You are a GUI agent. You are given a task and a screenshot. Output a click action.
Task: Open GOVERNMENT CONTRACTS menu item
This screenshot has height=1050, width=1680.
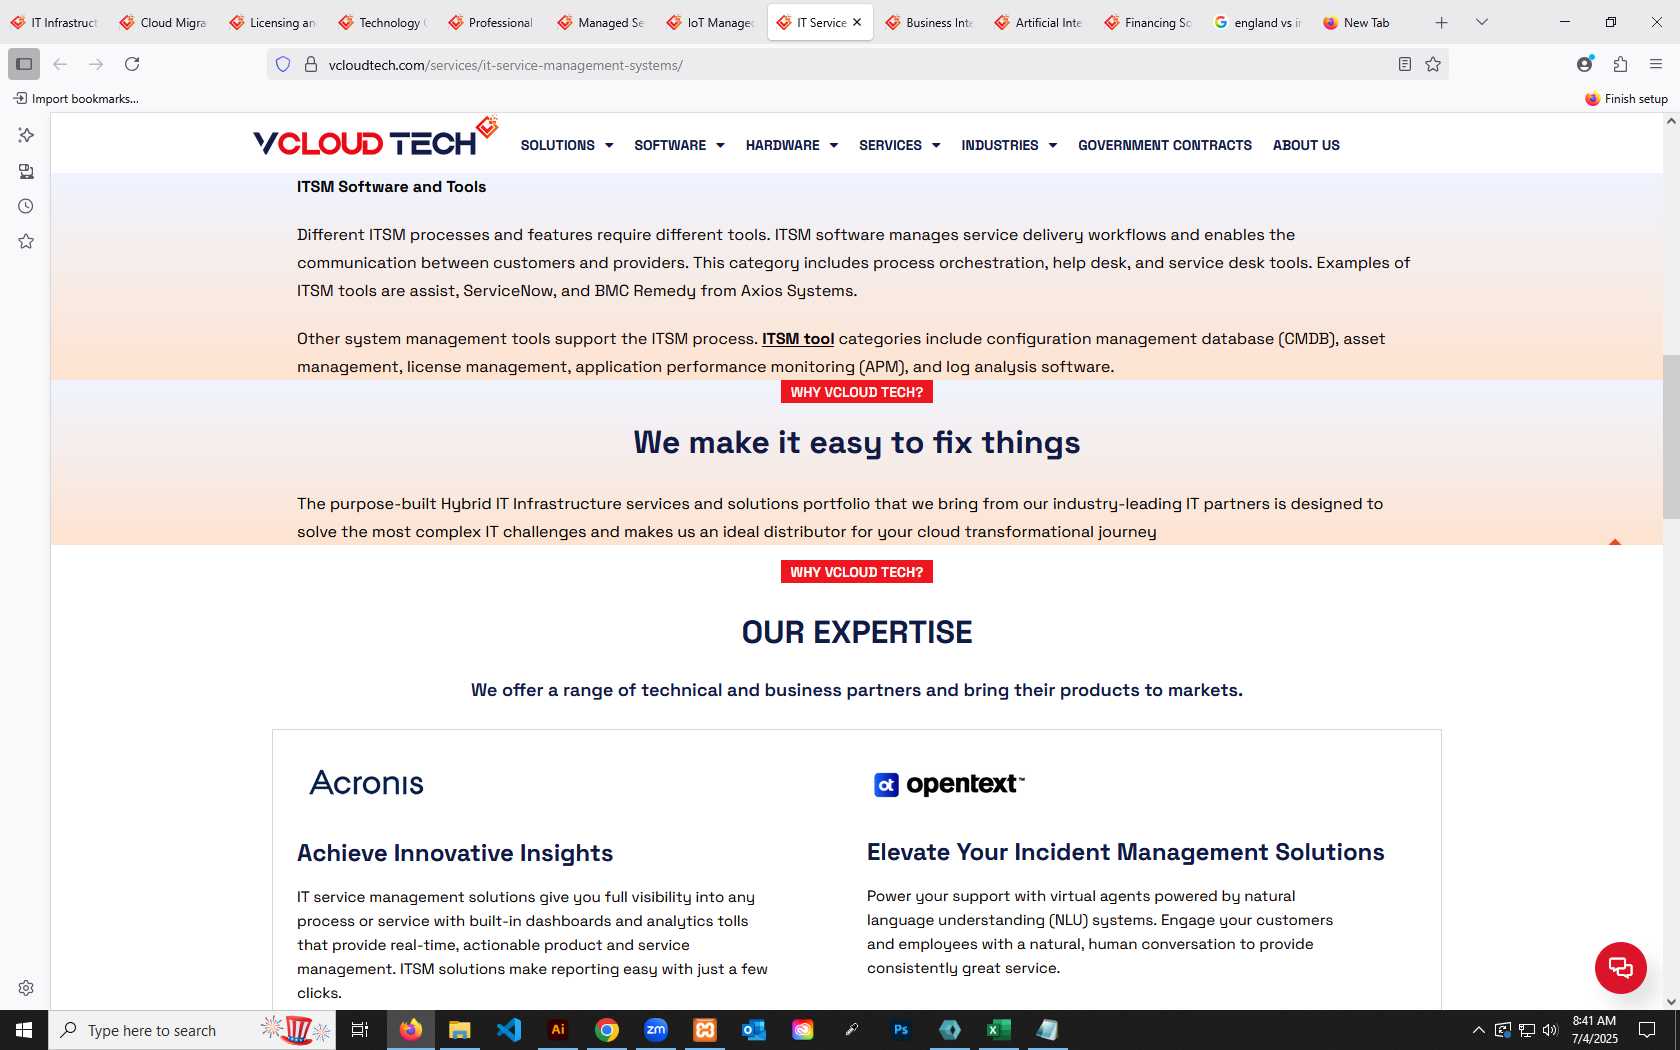click(x=1165, y=145)
